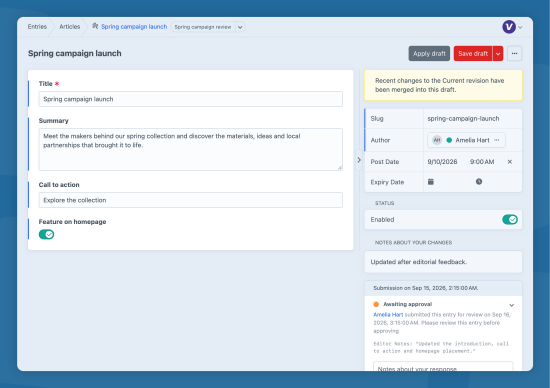
Task: Click the Notes about your changes field
Action: click(x=443, y=262)
